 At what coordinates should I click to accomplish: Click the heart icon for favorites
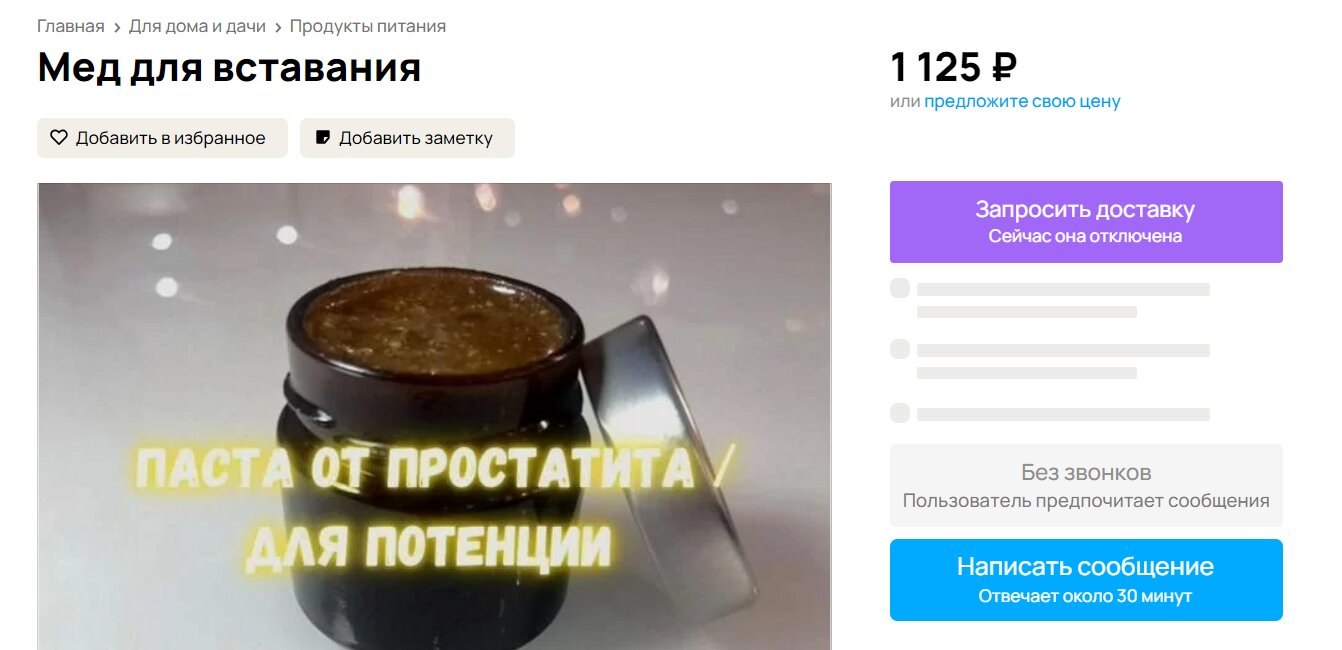pyautogui.click(x=59, y=138)
